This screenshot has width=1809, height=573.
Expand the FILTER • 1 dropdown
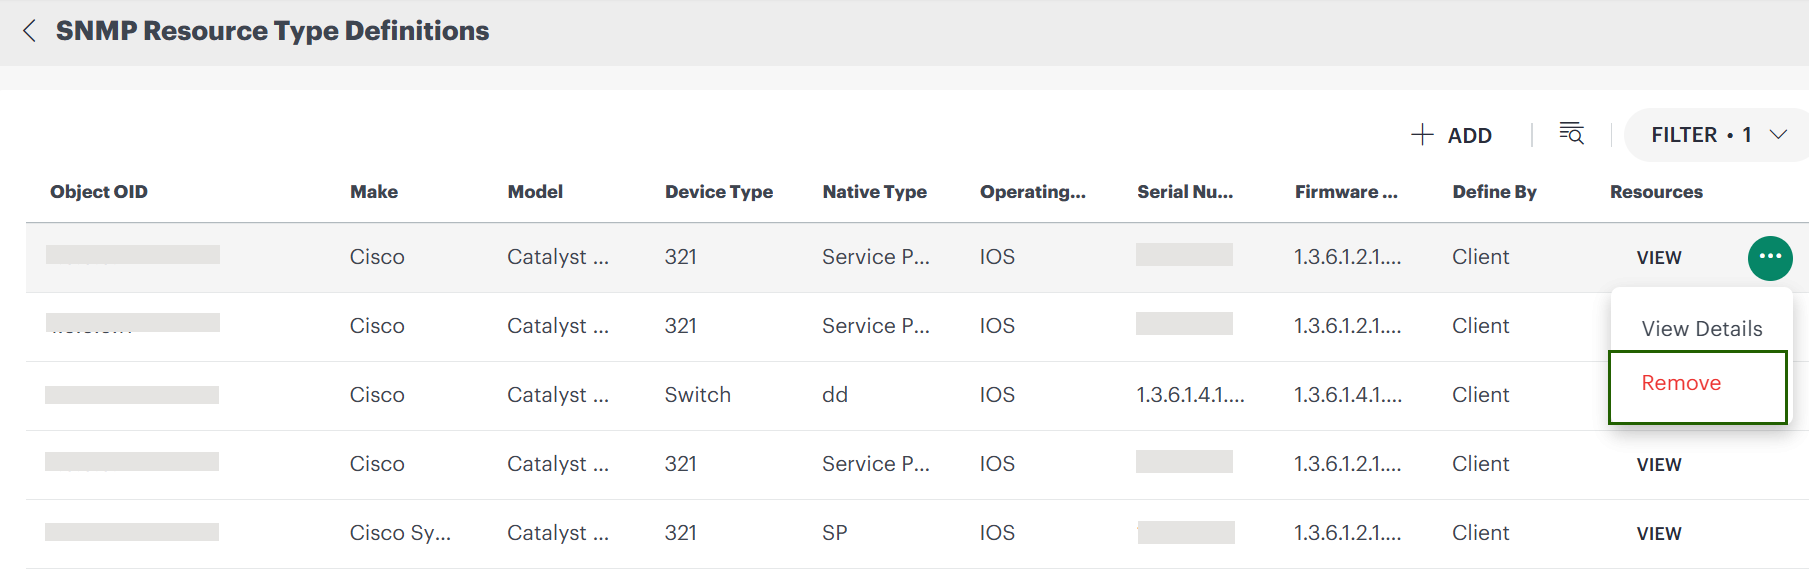pos(1717,135)
